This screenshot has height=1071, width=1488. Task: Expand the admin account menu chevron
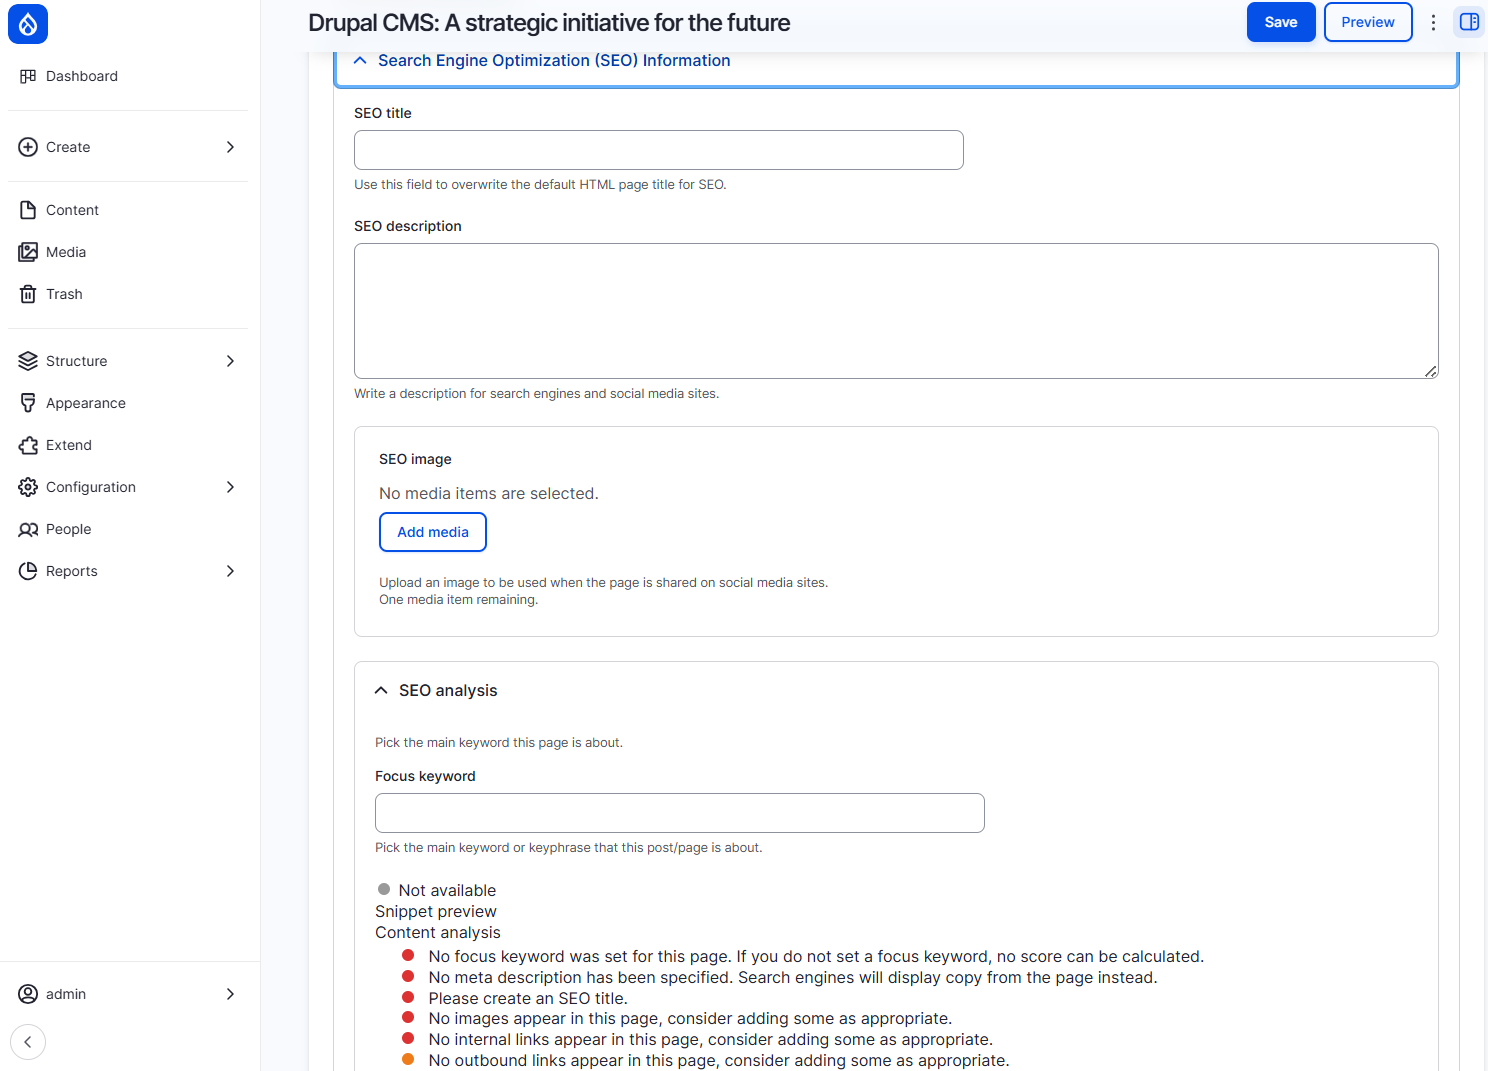[x=230, y=994]
